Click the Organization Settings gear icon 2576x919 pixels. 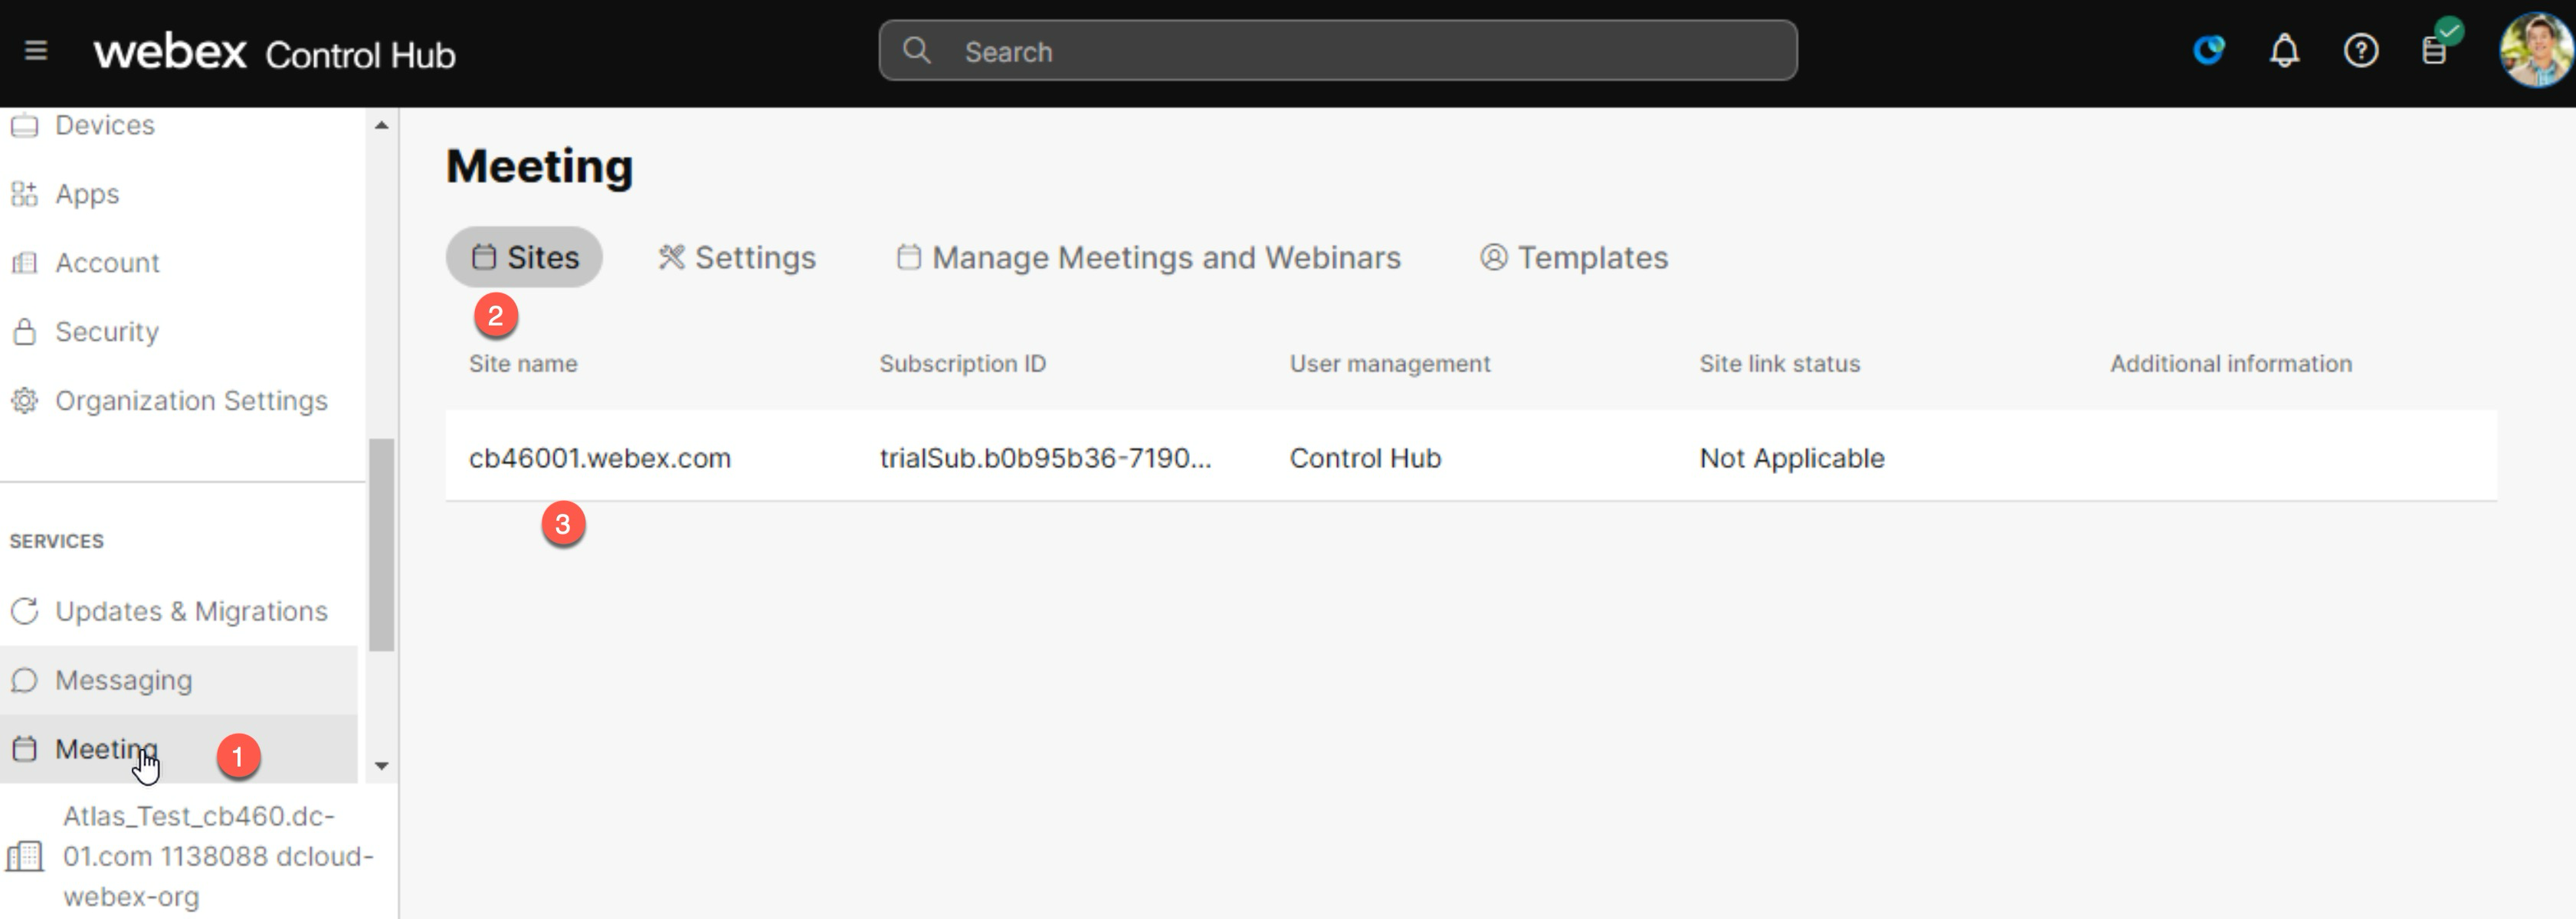click(x=25, y=401)
